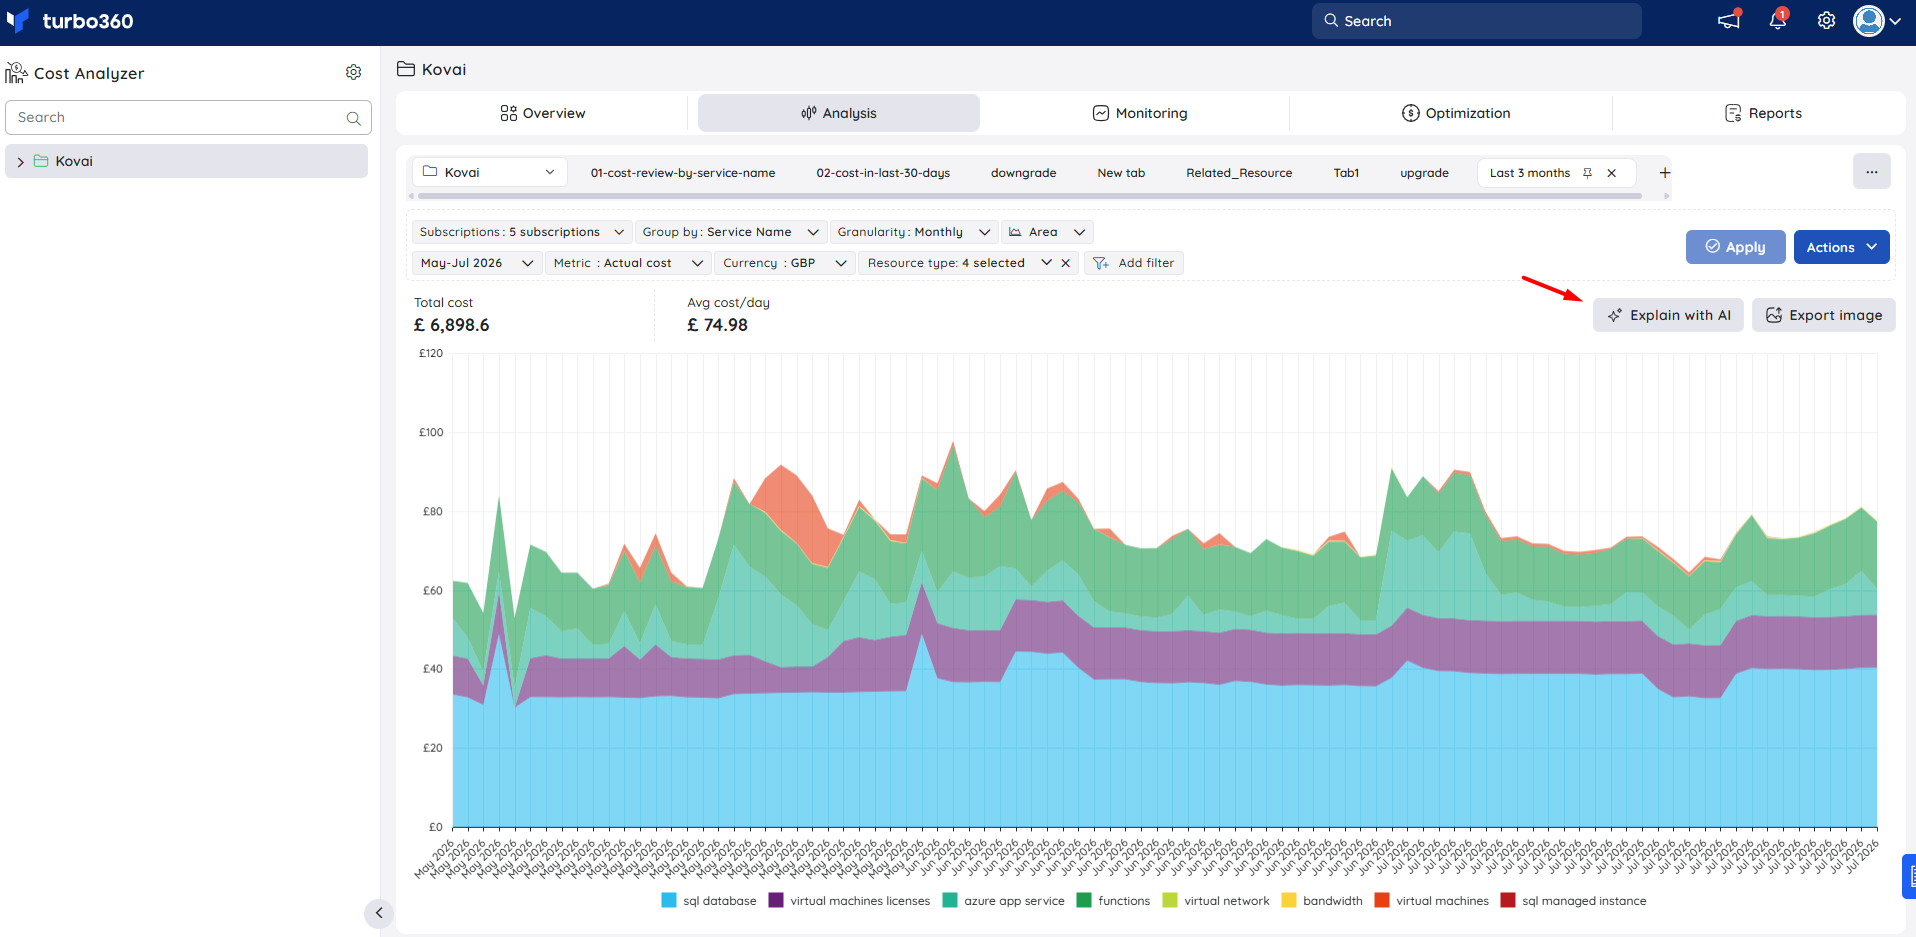Switch to the Optimization tab

click(1456, 113)
